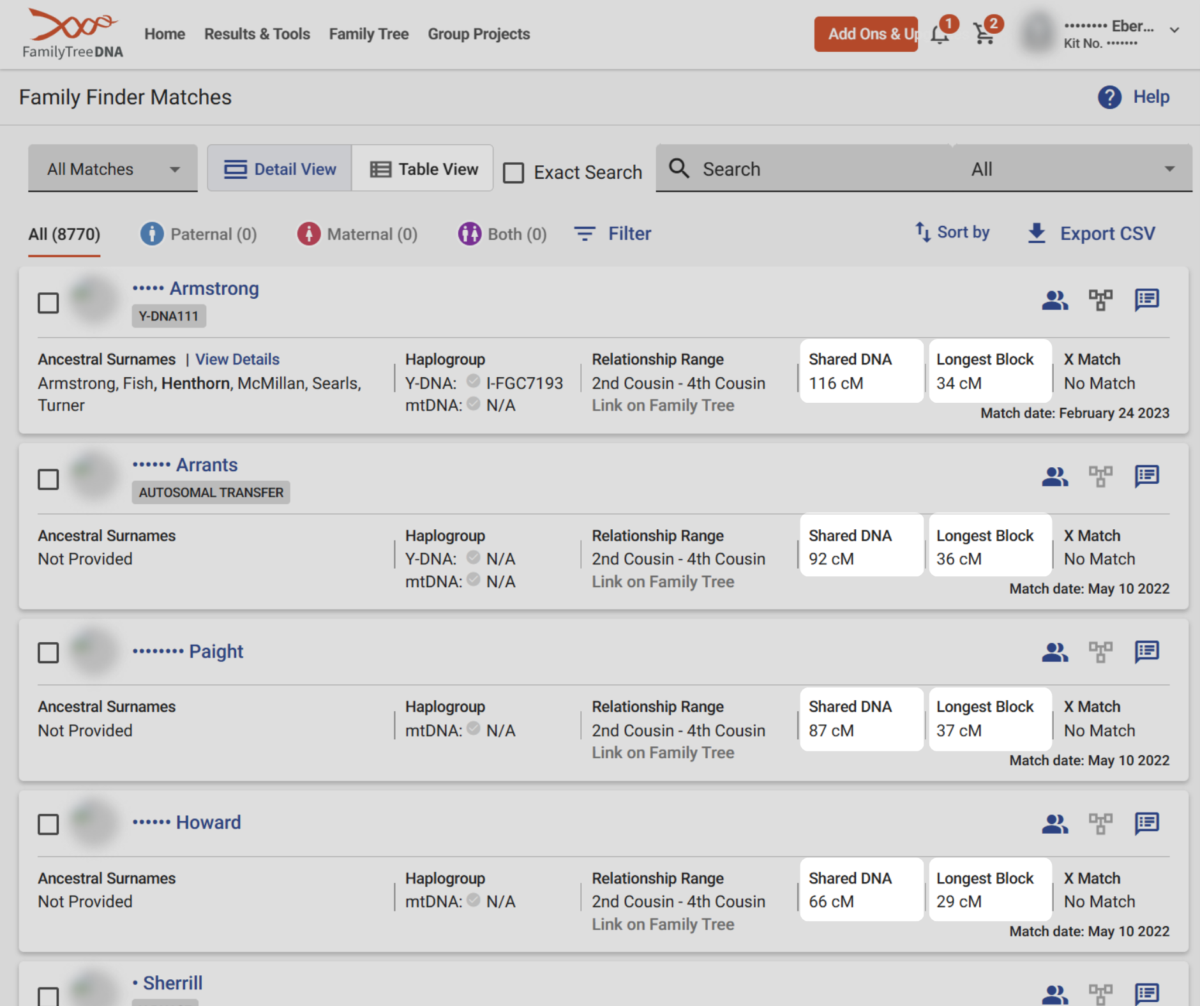Image resolution: width=1200 pixels, height=1006 pixels.
Task: Switch to Table View
Action: pos(423,169)
